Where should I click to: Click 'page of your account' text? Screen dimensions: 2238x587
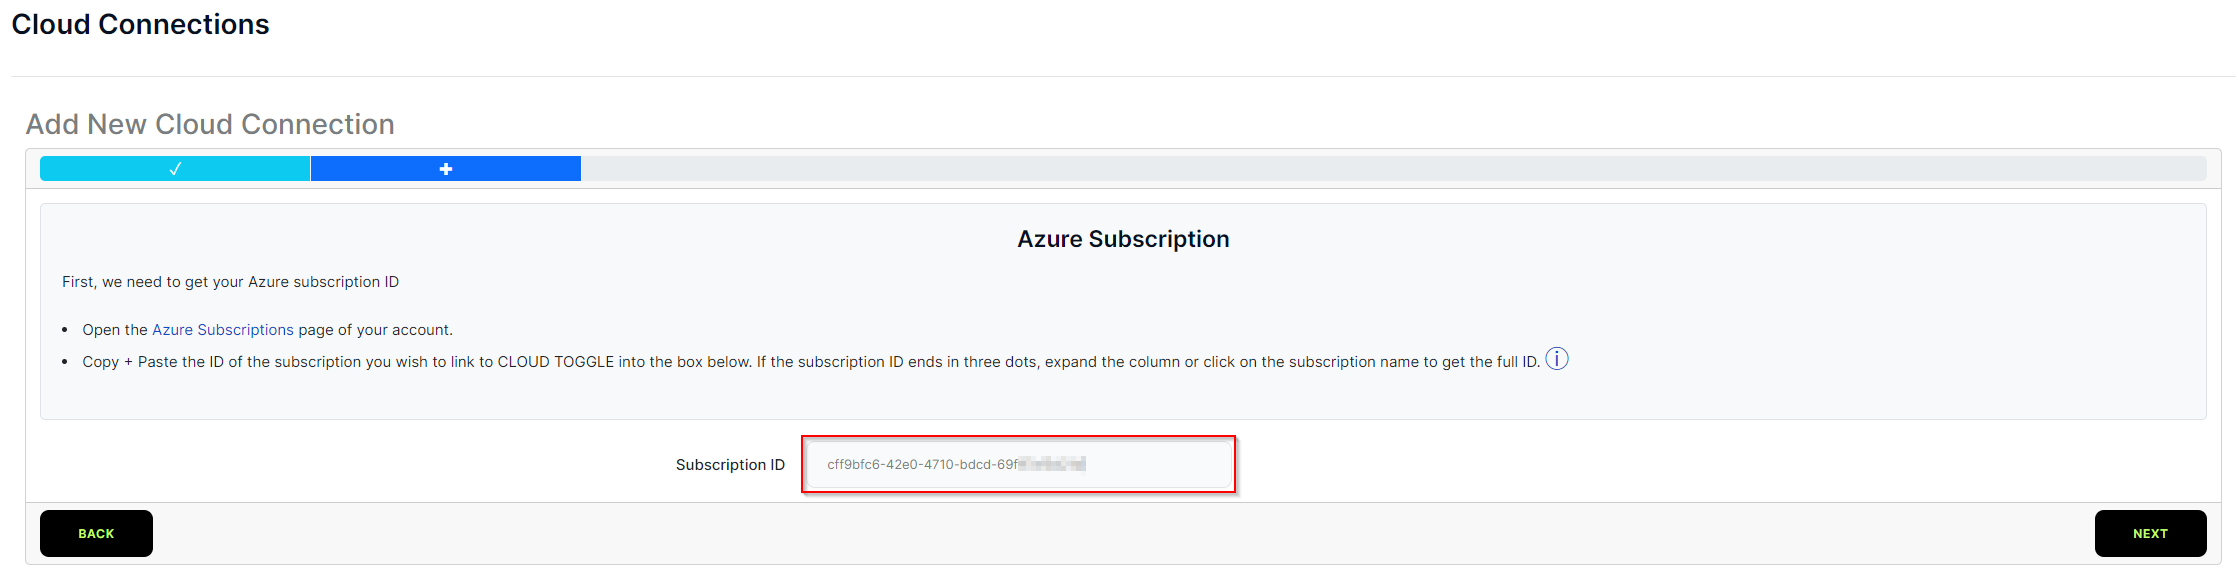click(x=375, y=330)
